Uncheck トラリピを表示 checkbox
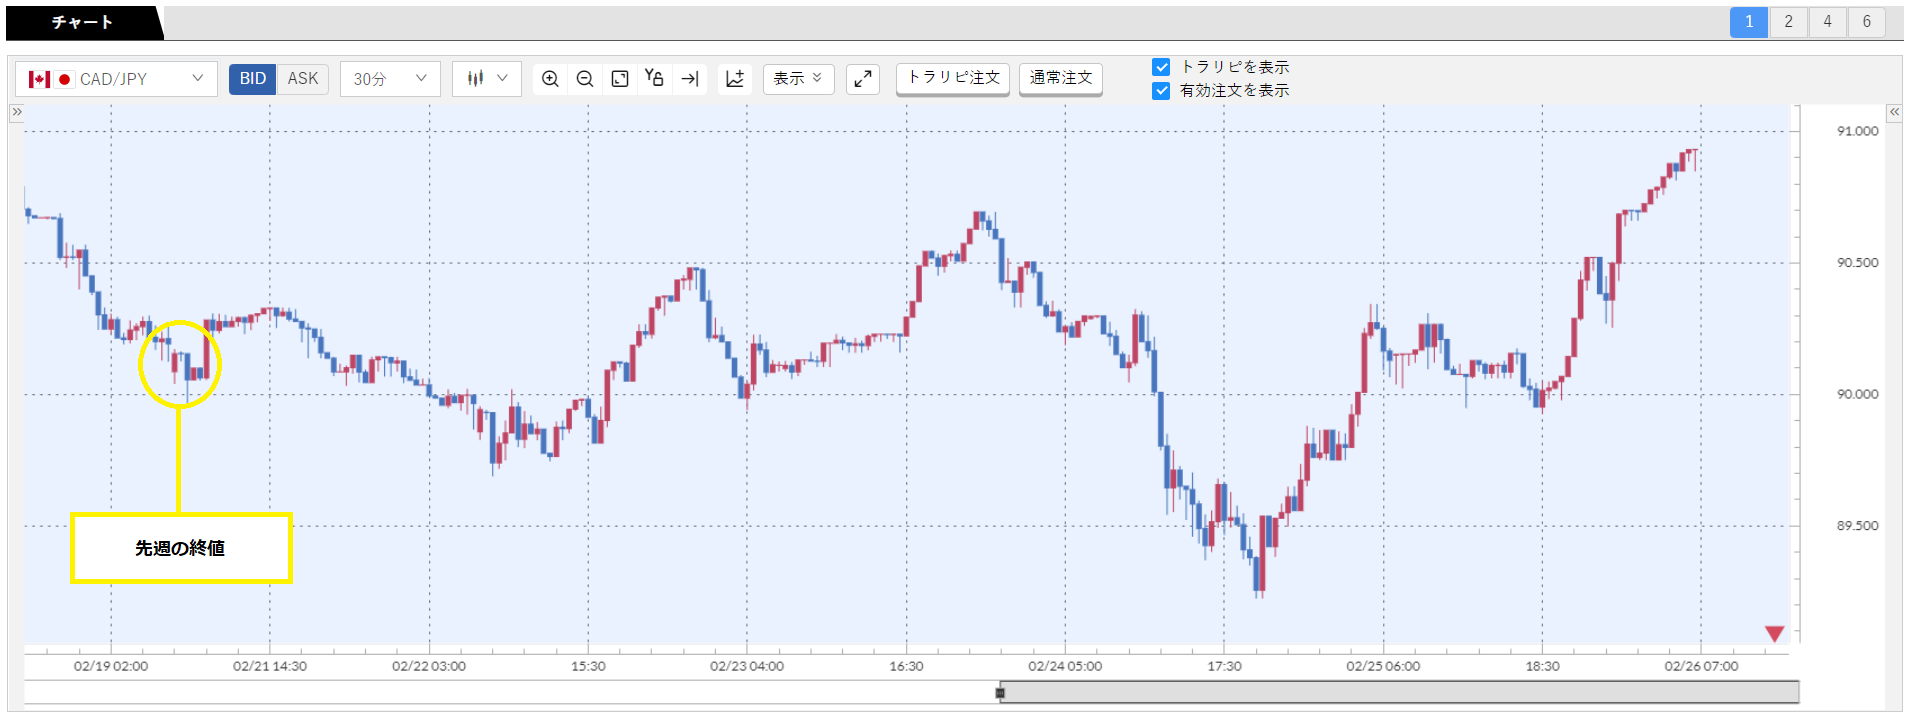The image size is (1915, 721). (x=1161, y=67)
